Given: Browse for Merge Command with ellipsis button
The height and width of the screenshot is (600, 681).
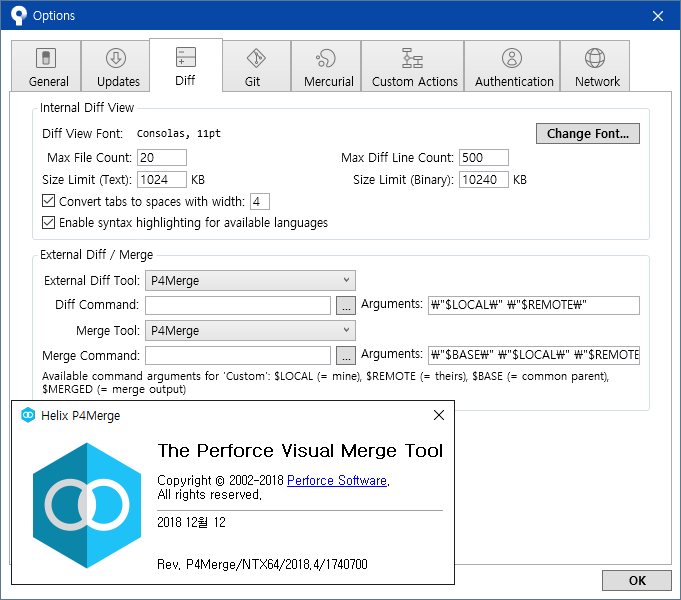Looking at the screenshot, I should (346, 355).
